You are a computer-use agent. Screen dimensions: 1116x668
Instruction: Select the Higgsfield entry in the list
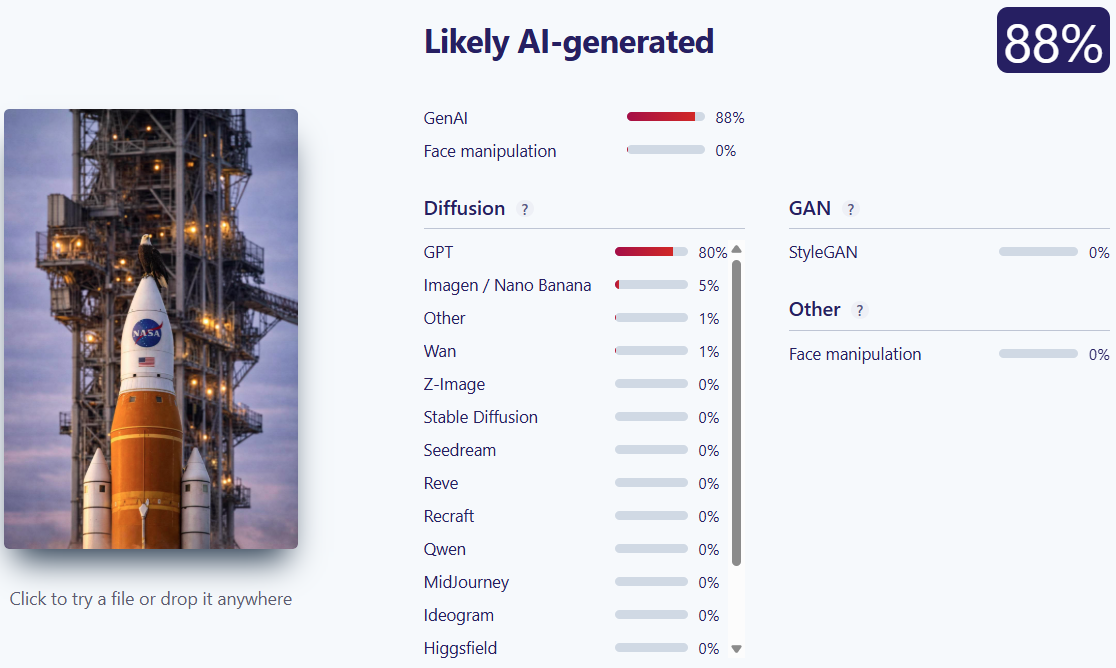click(x=460, y=648)
